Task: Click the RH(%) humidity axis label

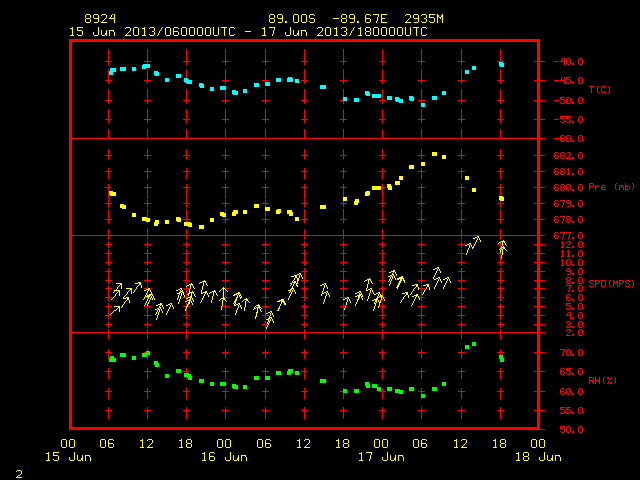Action: point(602,380)
